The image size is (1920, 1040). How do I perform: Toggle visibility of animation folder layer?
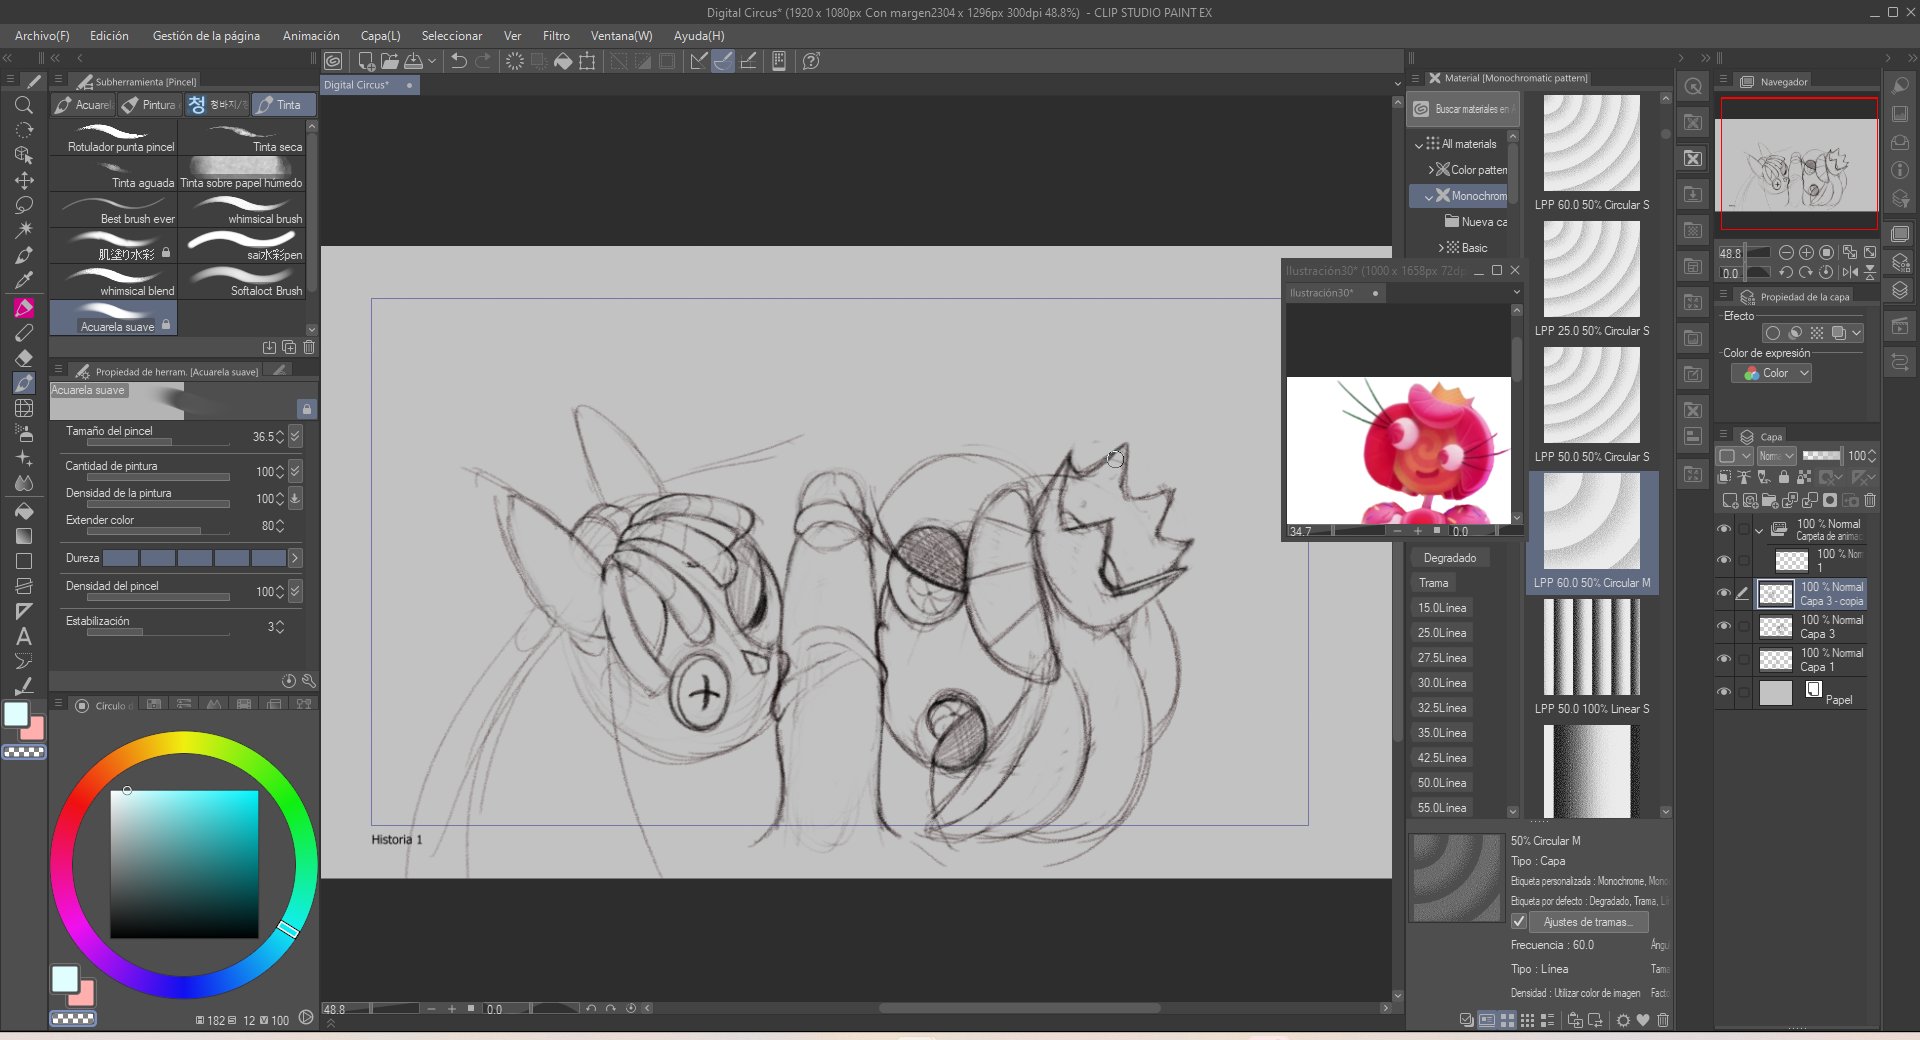tap(1724, 529)
